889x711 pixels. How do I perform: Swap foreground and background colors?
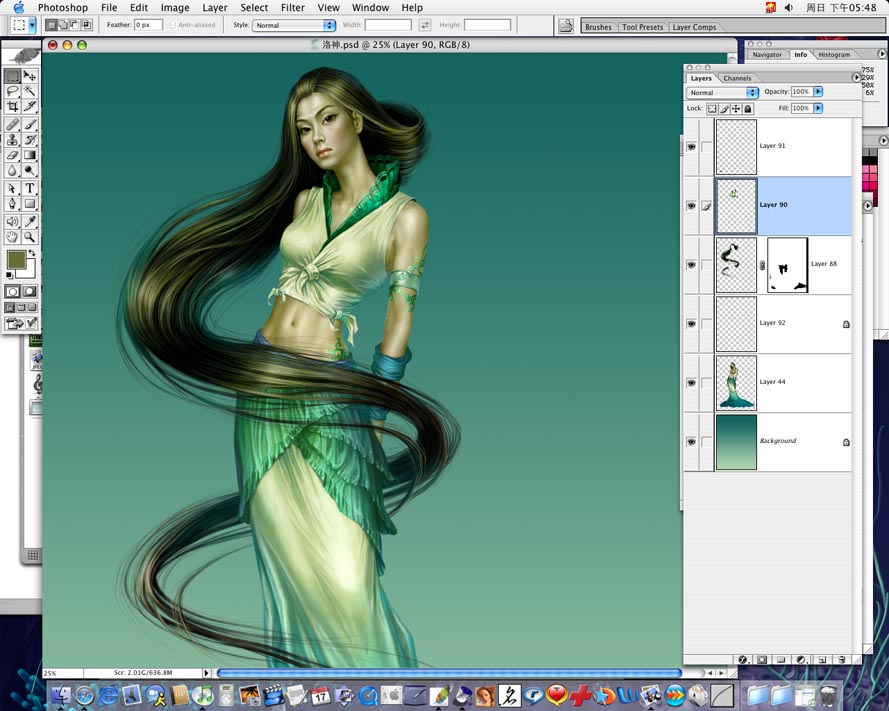(x=32, y=253)
